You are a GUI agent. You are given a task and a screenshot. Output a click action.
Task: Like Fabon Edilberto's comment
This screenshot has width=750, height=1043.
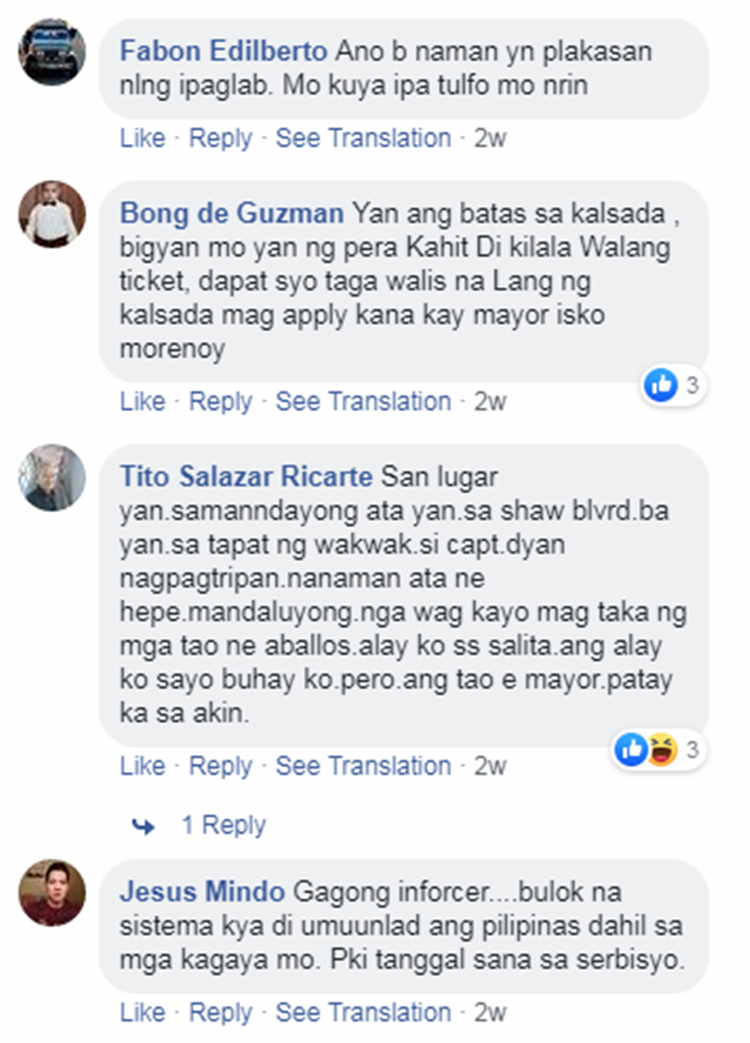(142, 138)
